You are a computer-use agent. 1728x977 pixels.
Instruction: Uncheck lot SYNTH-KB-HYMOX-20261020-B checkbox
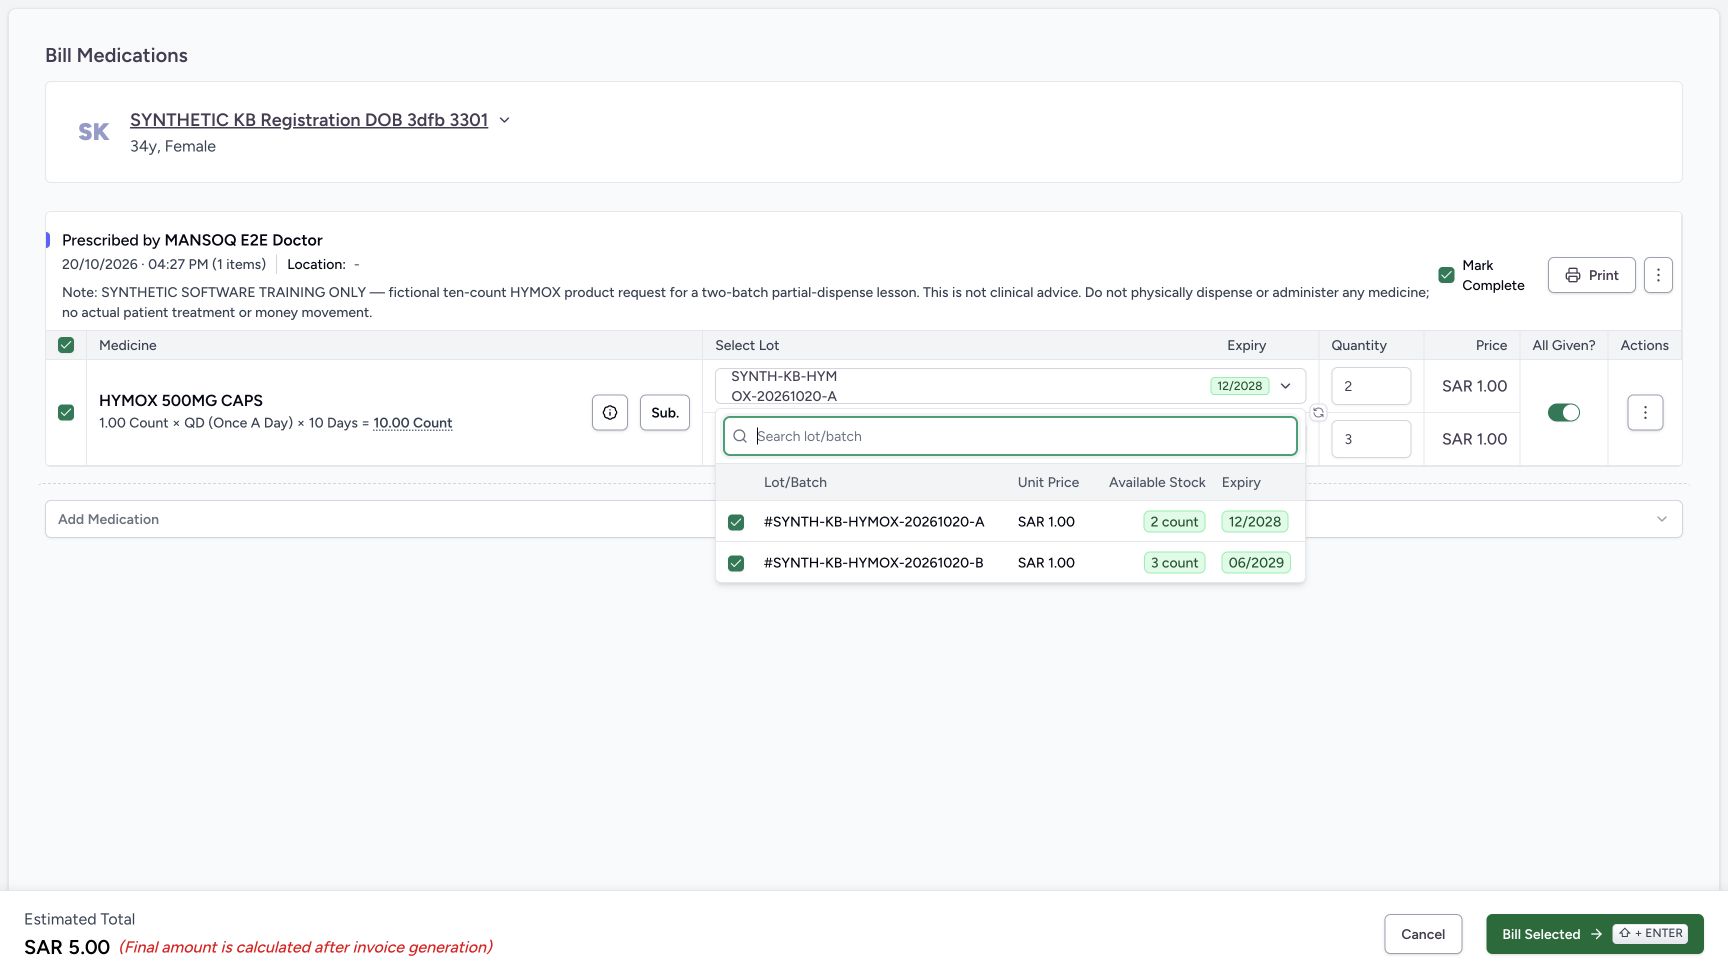(x=736, y=563)
